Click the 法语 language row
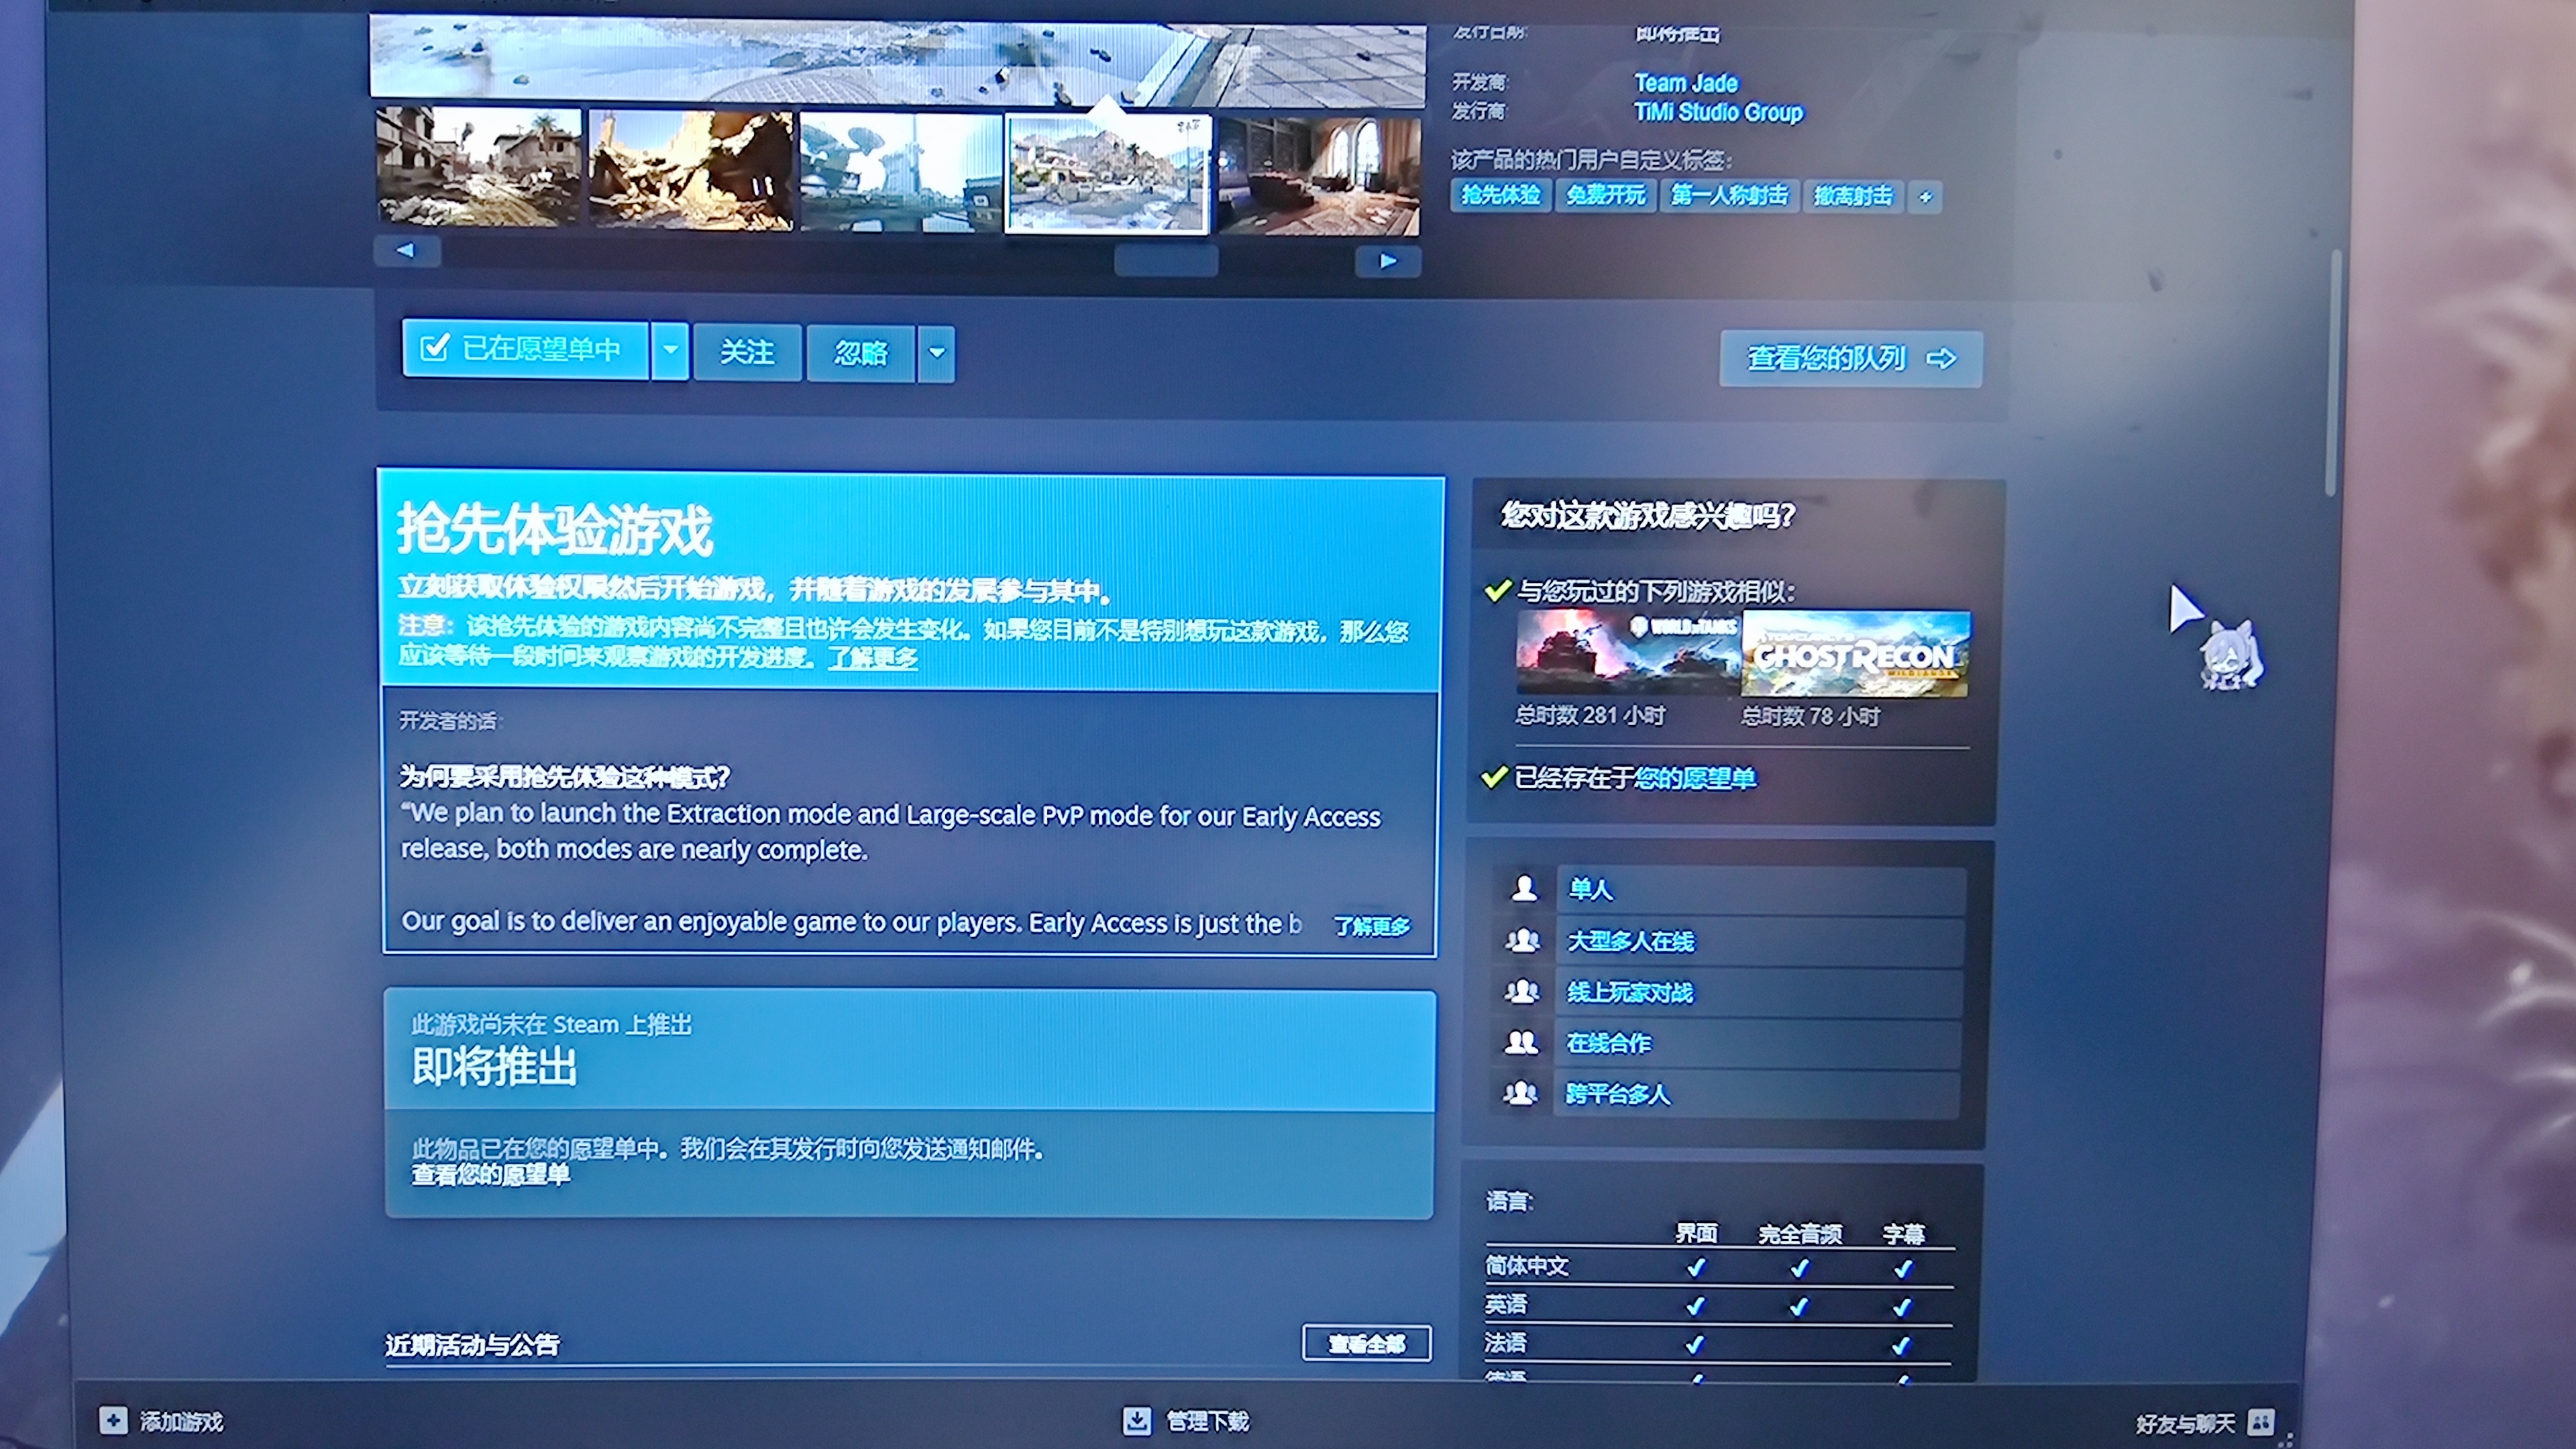The width and height of the screenshot is (2576, 1449). coord(1717,1343)
